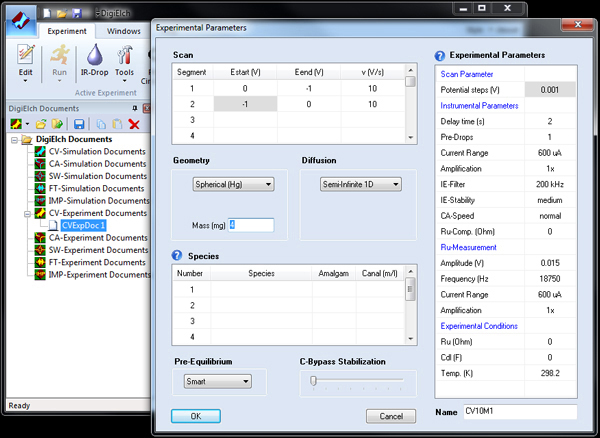
Task: Switch to the Windows ribbon tab
Action: (x=124, y=31)
